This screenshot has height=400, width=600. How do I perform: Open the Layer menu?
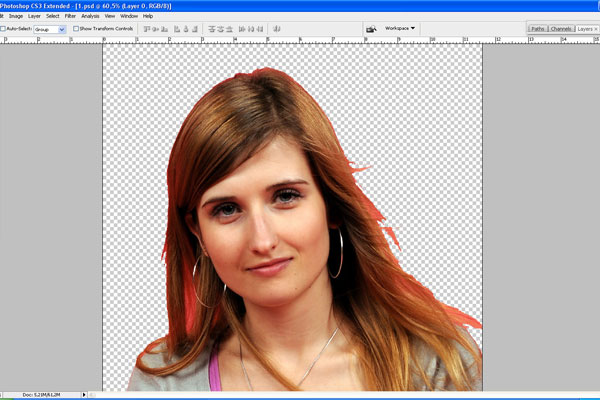click(x=34, y=16)
